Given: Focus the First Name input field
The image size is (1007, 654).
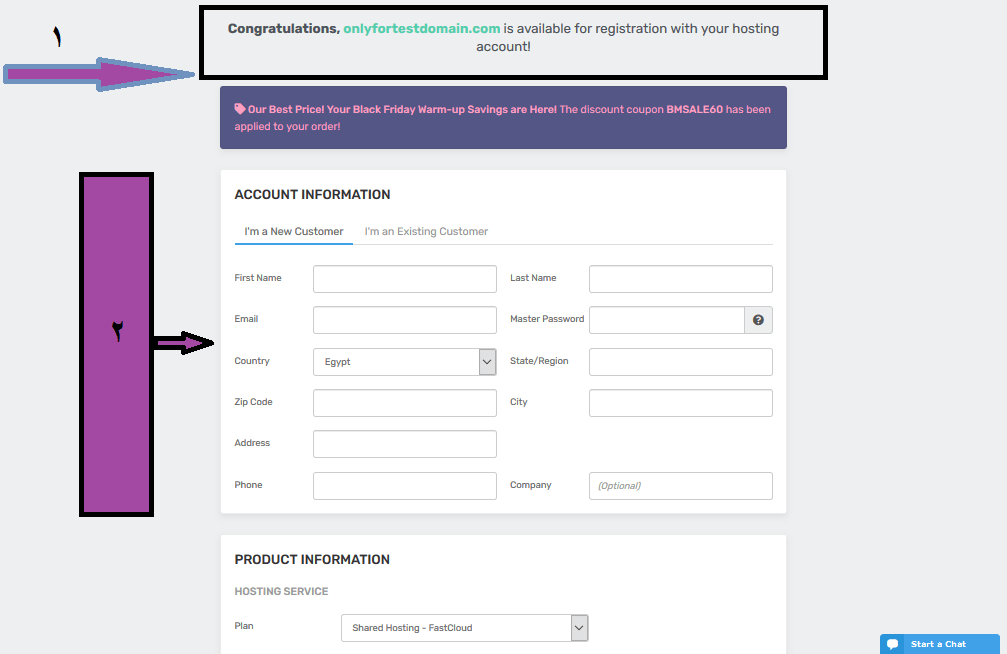Looking at the screenshot, I should point(405,279).
